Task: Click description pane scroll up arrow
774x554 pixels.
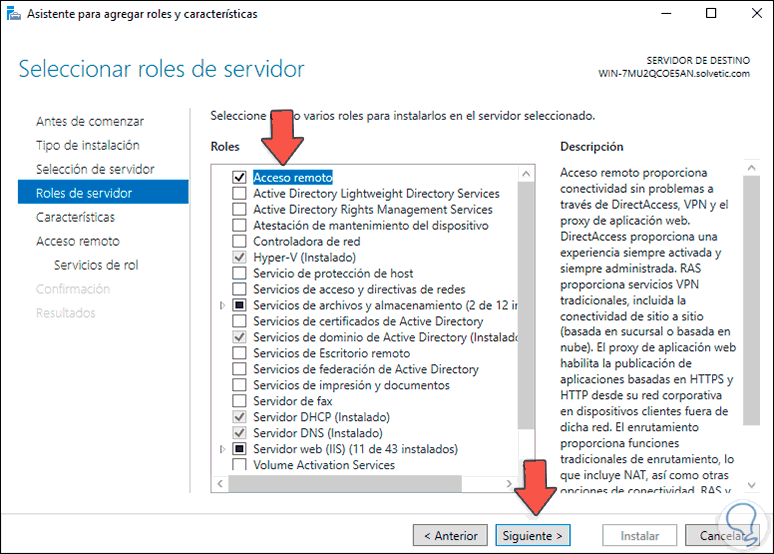Action: [x=751, y=168]
